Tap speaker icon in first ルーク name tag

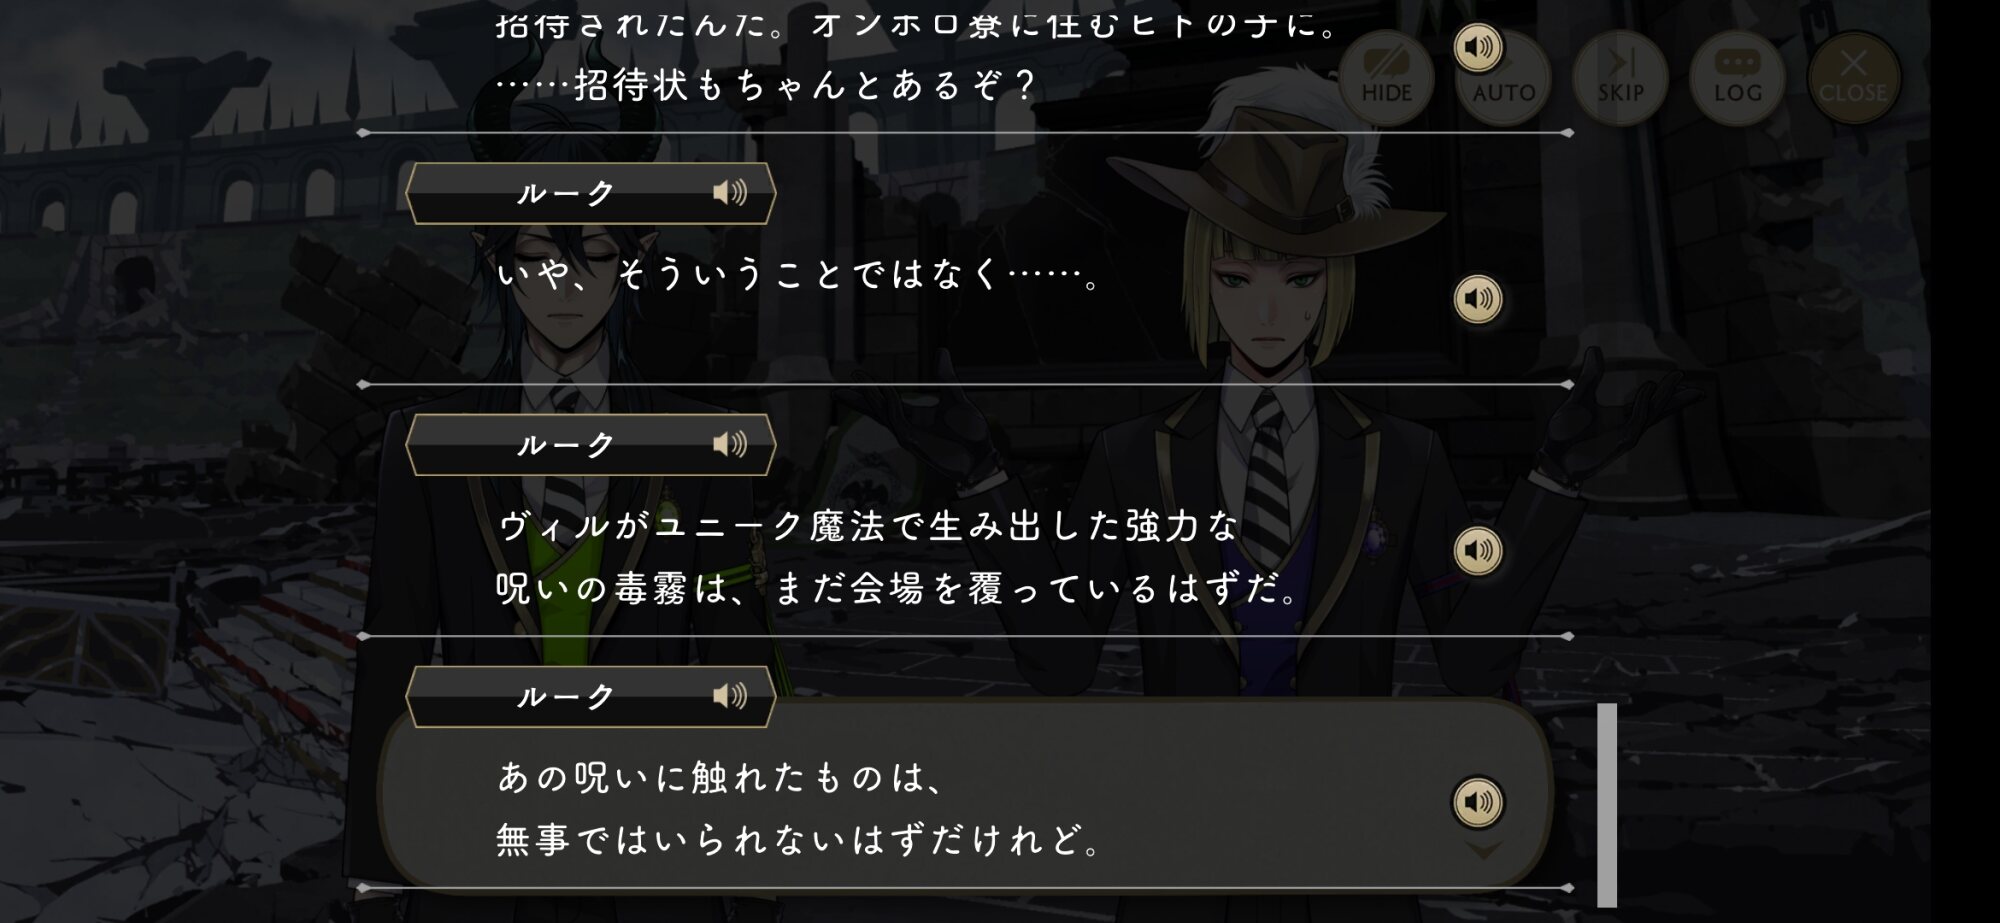coord(730,192)
